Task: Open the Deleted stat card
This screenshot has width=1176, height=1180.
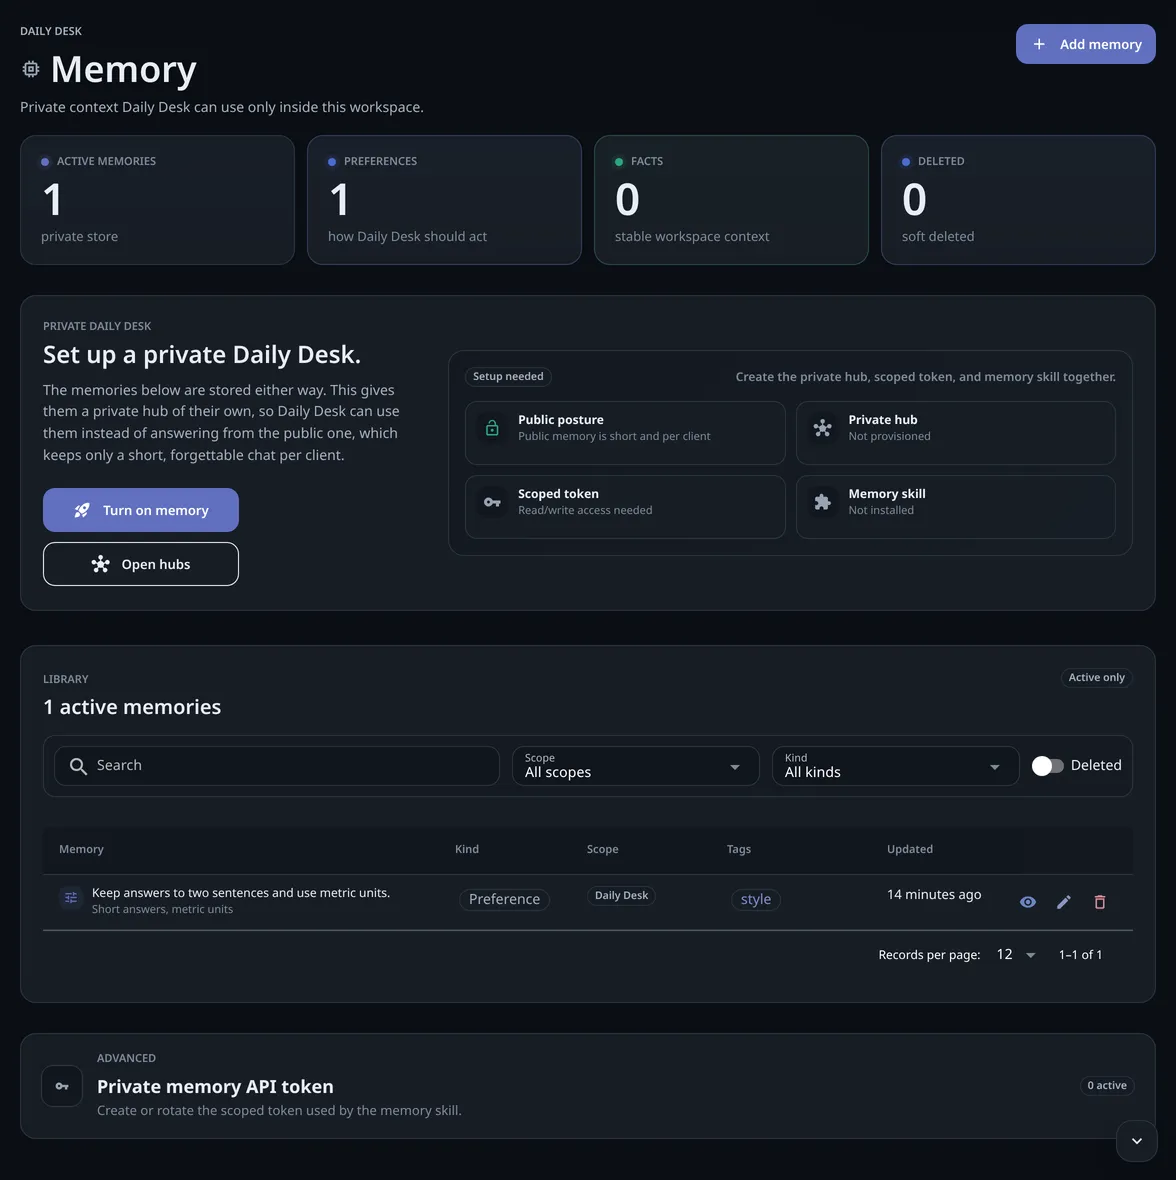Action: click(x=1018, y=199)
